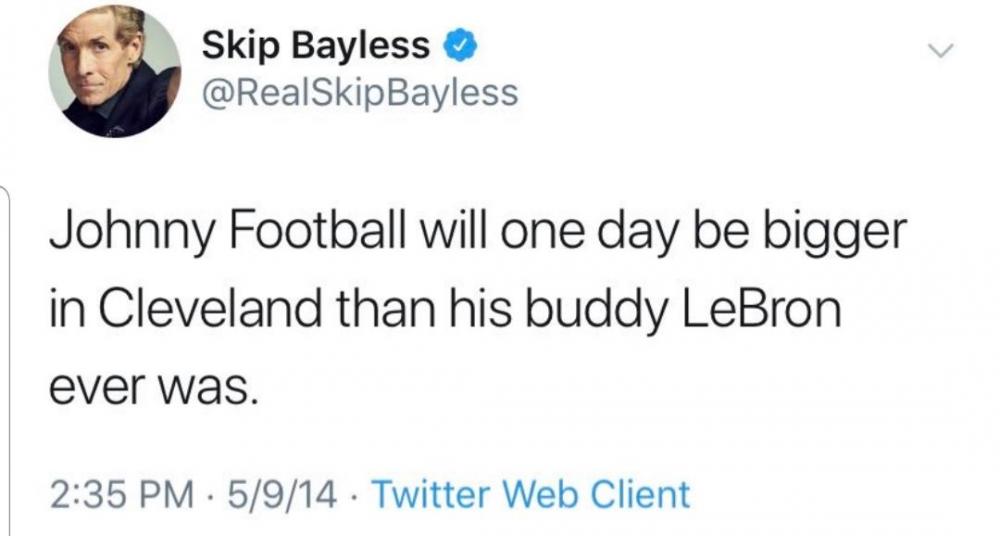
Task: Click the tweet's last line "ever was."
Action: (x=154, y=388)
